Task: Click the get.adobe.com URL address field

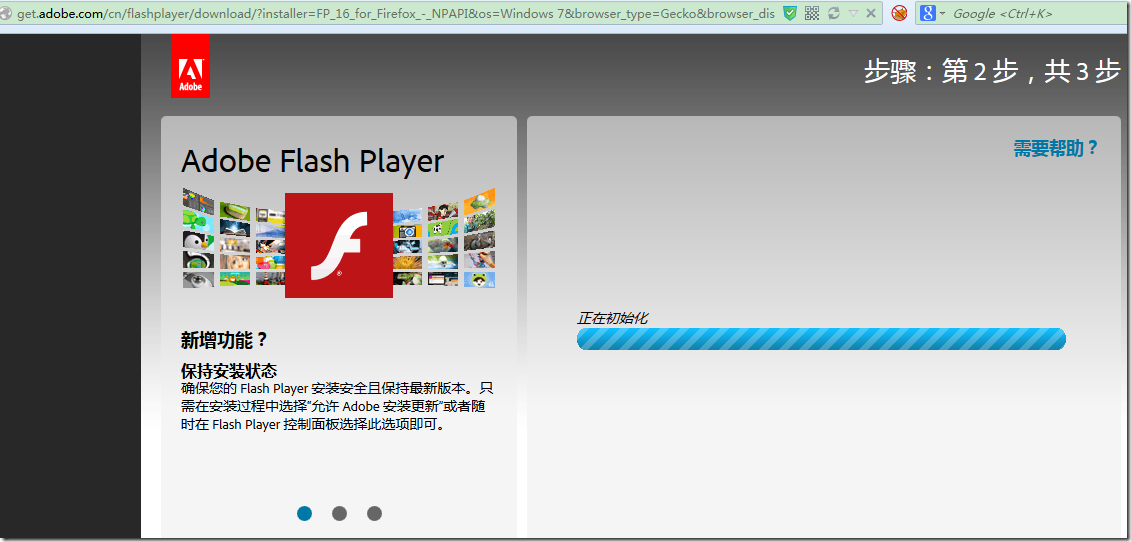Action: [397, 13]
